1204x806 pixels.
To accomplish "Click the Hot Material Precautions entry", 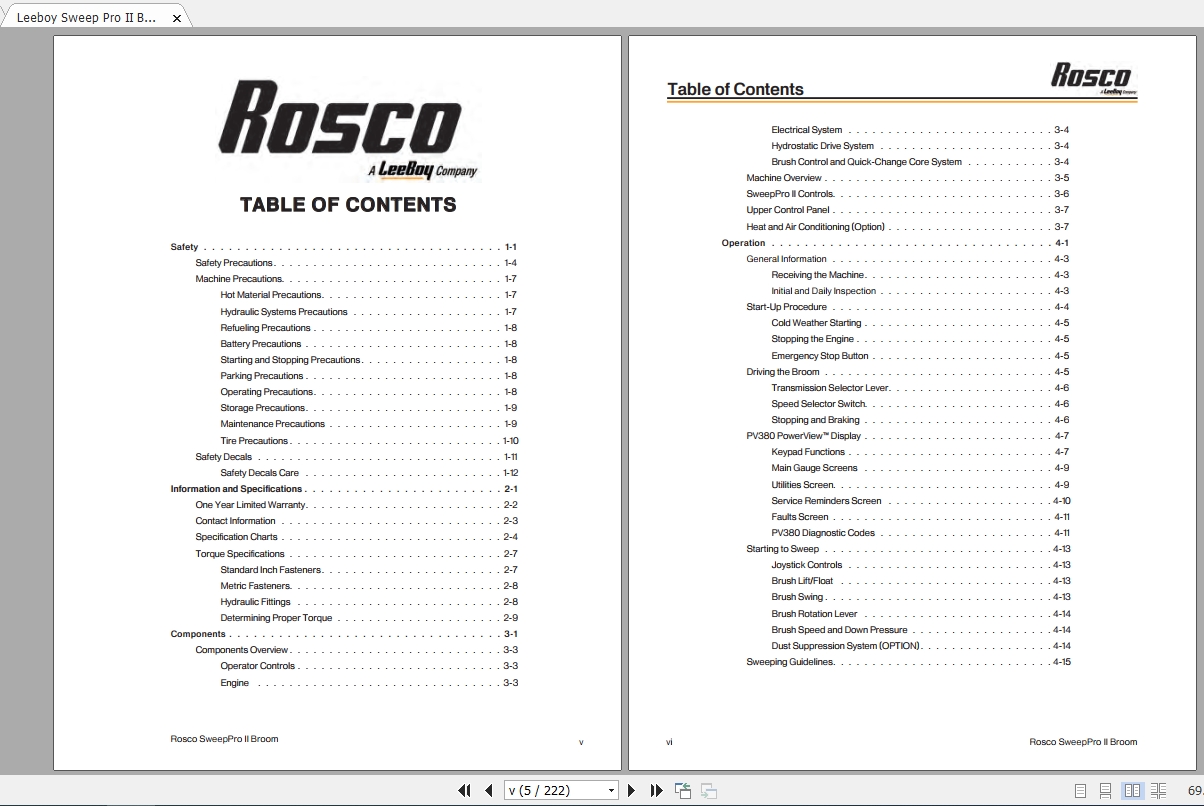I will [369, 295].
